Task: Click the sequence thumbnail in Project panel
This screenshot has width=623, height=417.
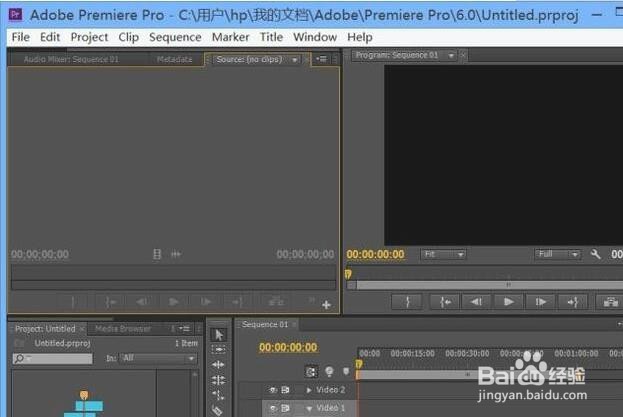Action: (83, 404)
